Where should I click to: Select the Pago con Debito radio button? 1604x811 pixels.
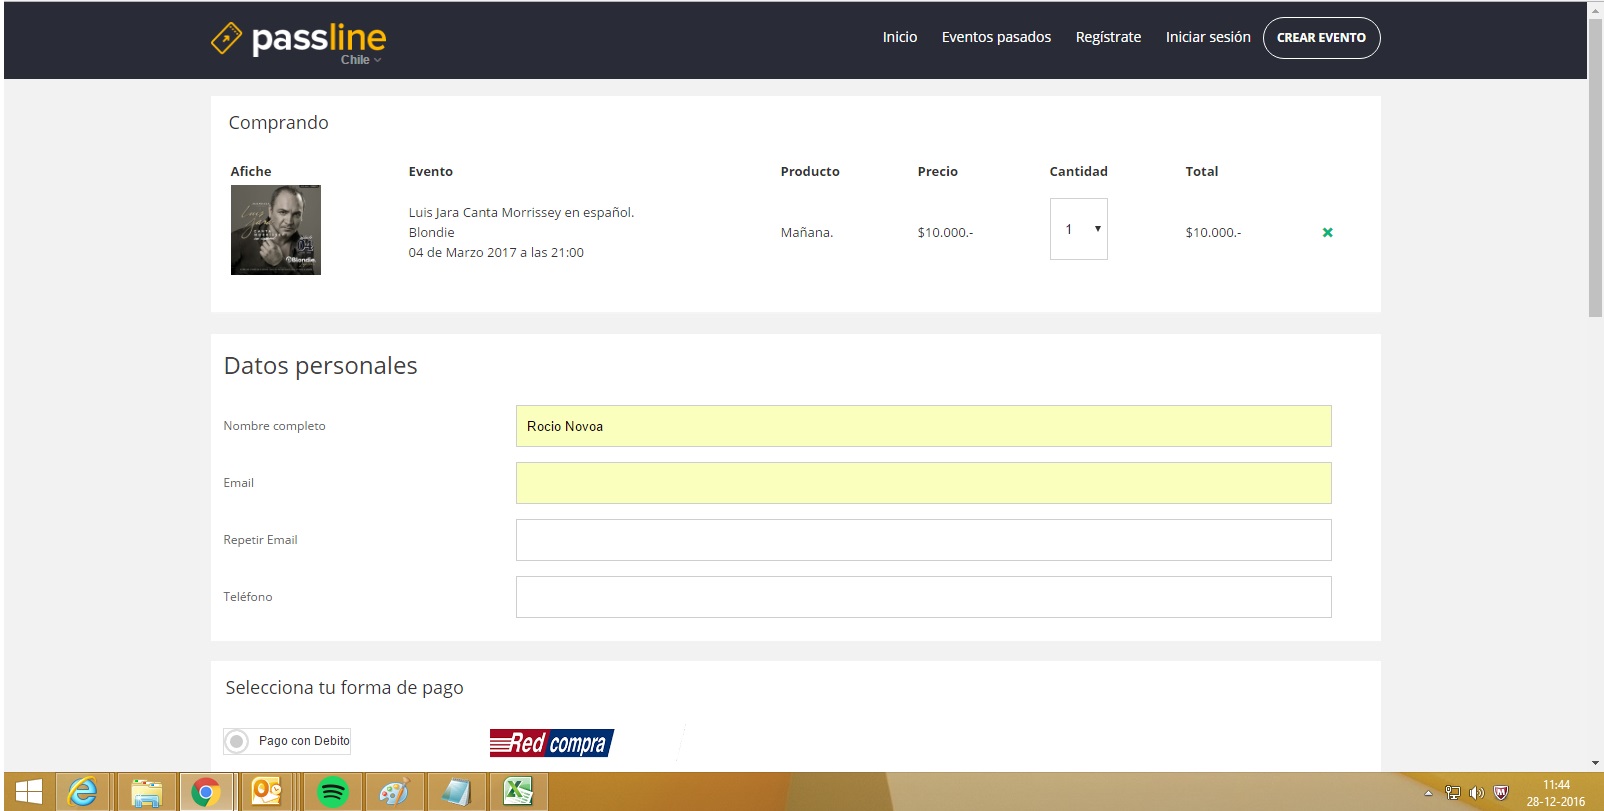[237, 741]
